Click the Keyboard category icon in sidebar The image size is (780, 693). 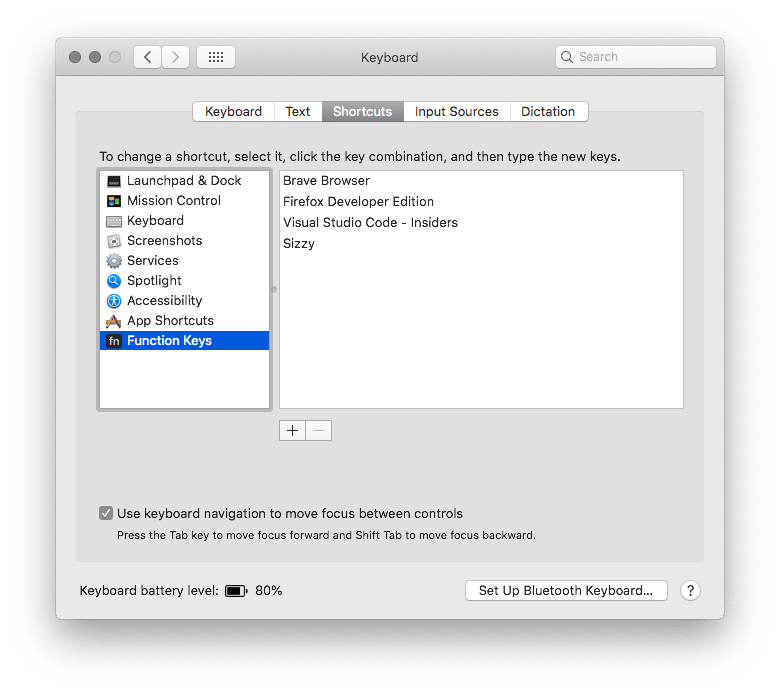[x=114, y=221]
